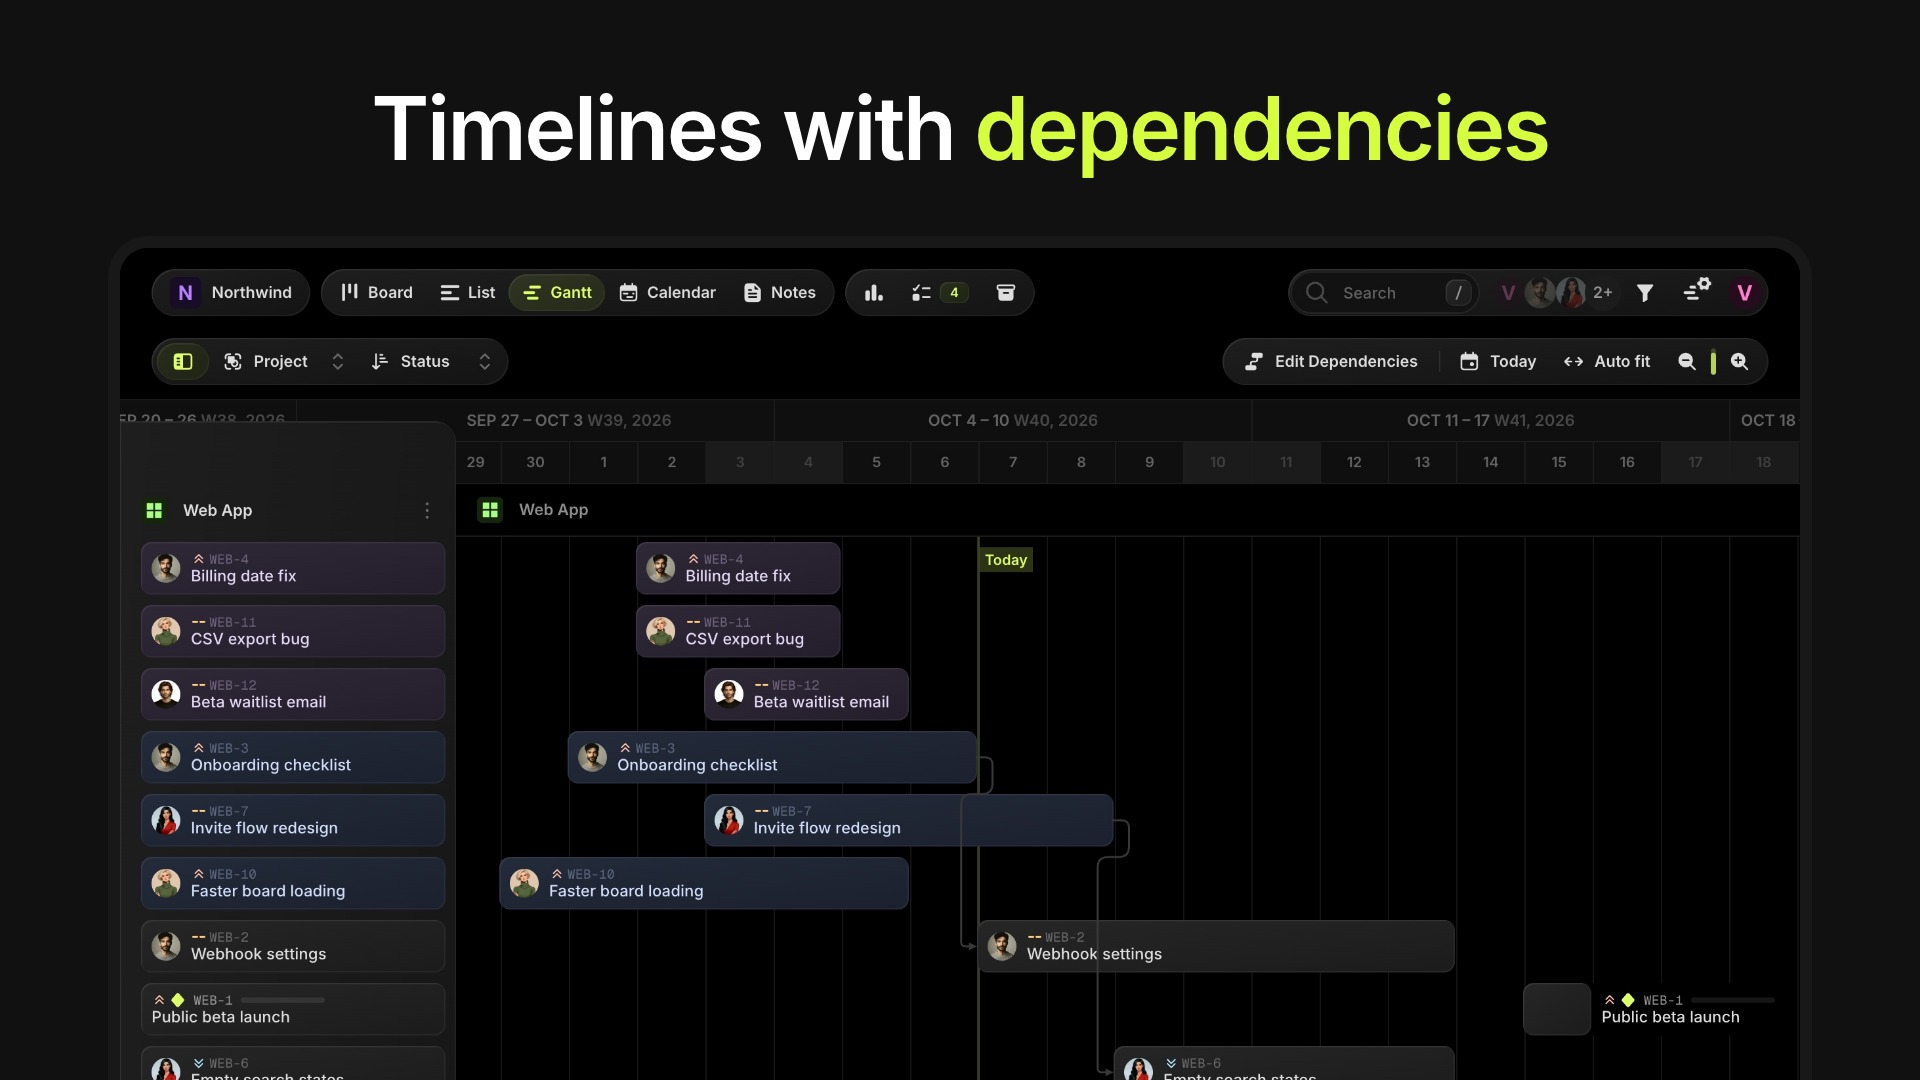The image size is (1920, 1080).
Task: Open view settings sliders icon
Action: tap(1697, 291)
